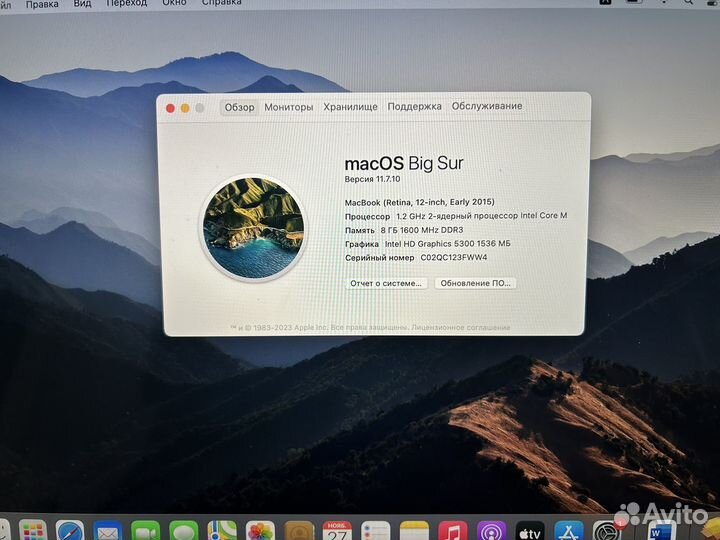Viewport: 720px width, 540px height.
Task: Open Reminders from the Dock
Action: click(x=376, y=532)
